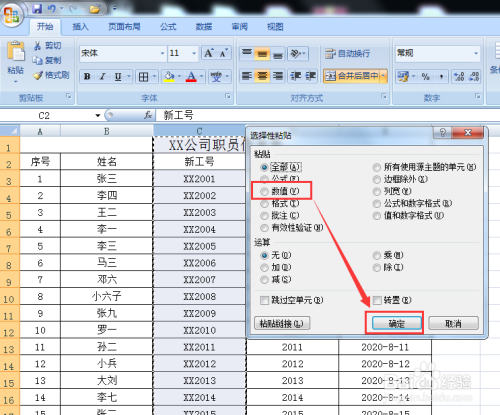Open font color dropdown arrow
Viewport: 500px width, 415px height.
tap(201, 77)
